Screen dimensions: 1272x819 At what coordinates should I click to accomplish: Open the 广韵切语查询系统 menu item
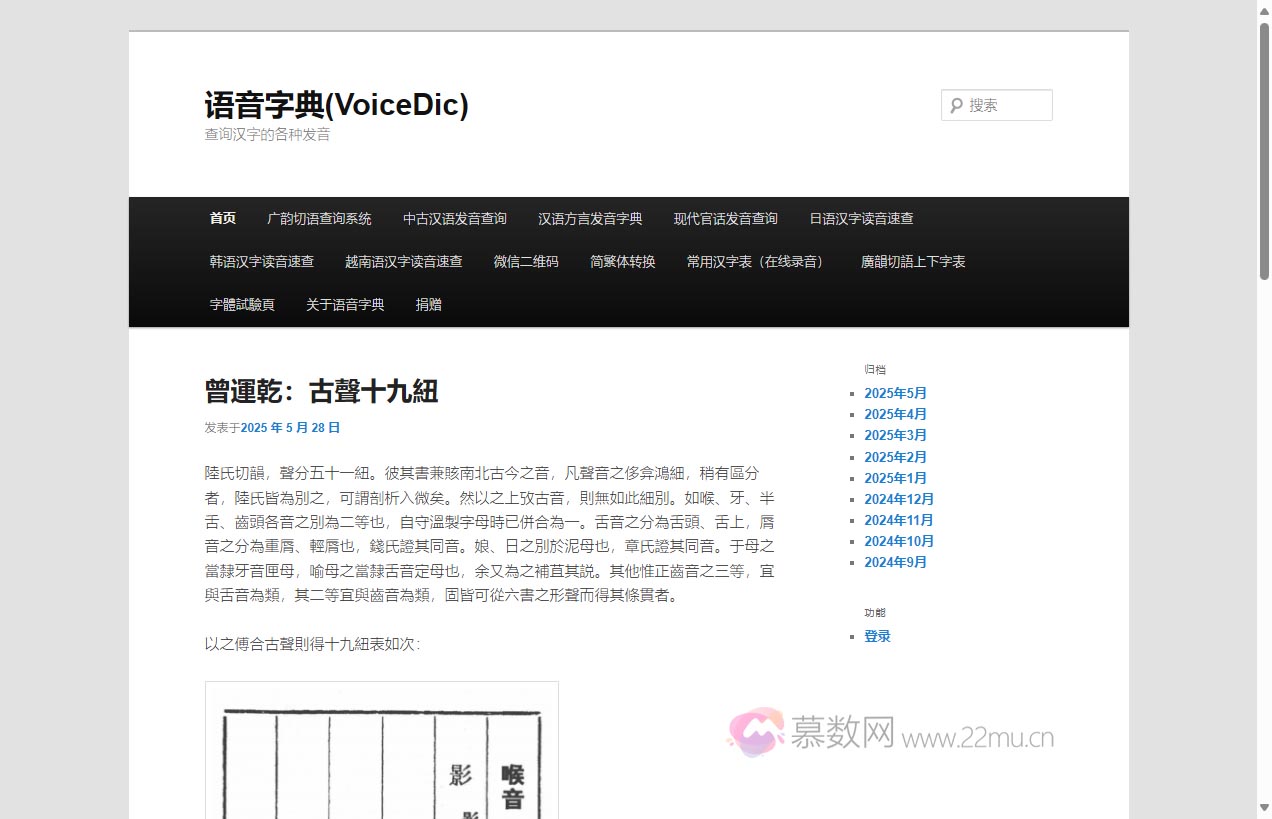318,218
